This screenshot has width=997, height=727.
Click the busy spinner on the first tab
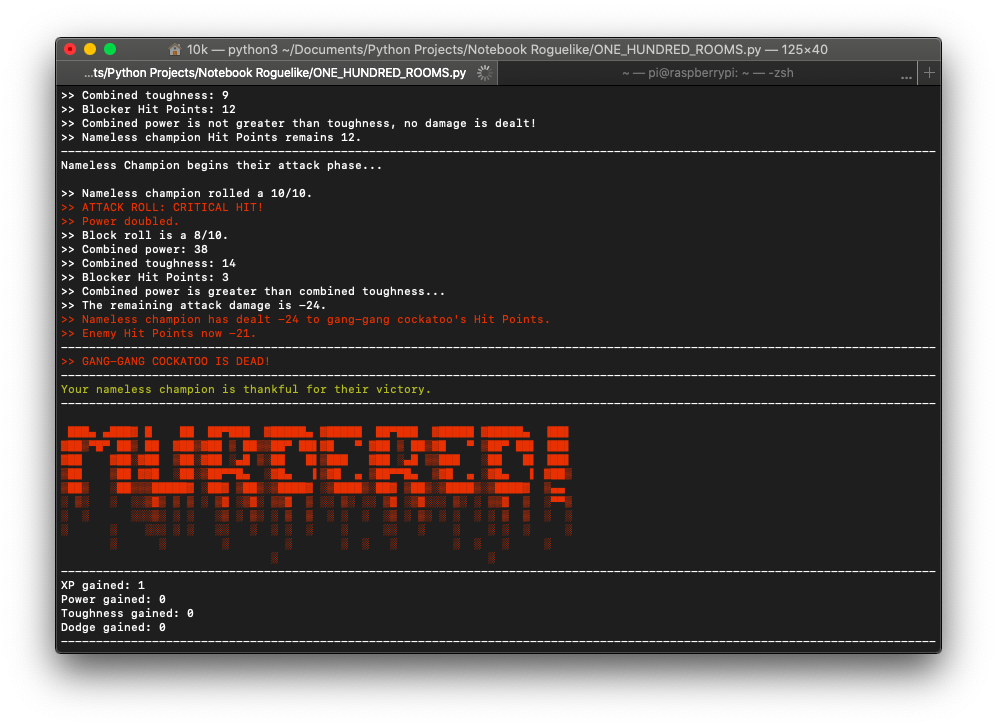click(485, 73)
